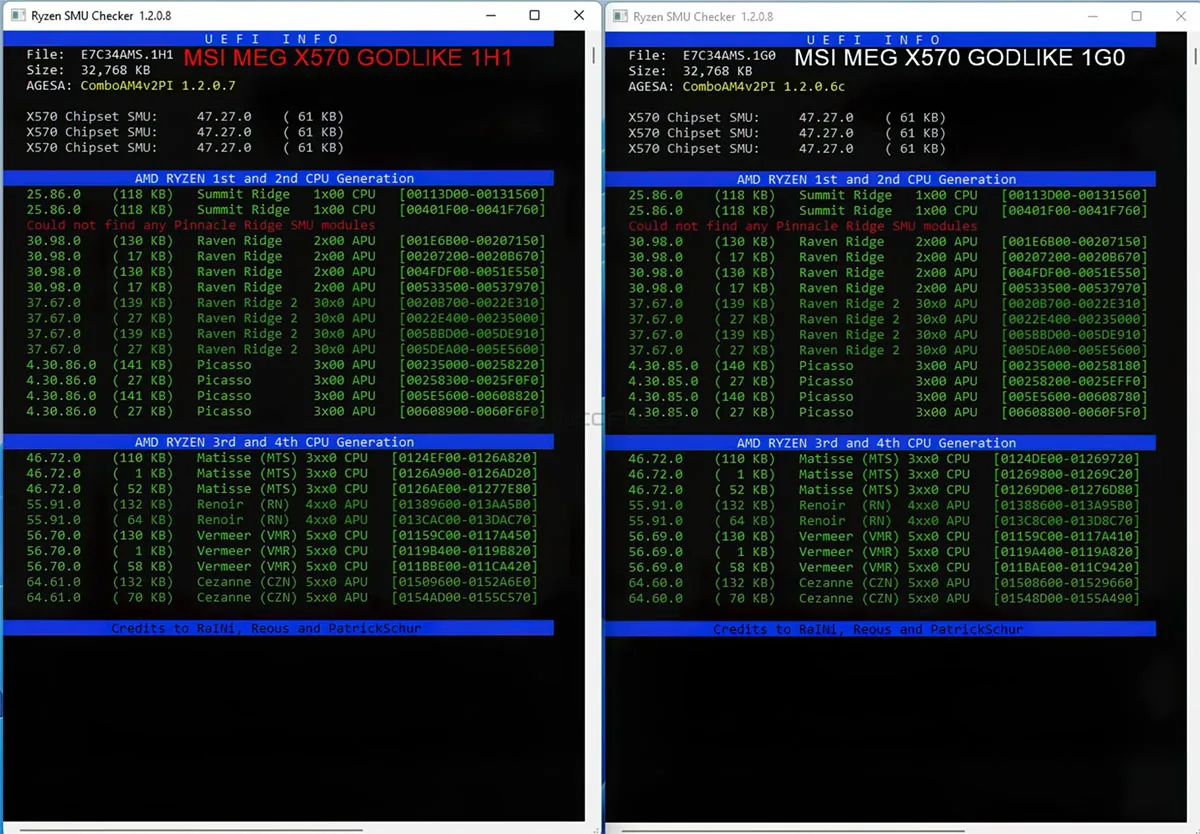Minimize the right Ryzen SMU Checker window
The width and height of the screenshot is (1200, 834).
tap(1092, 17)
